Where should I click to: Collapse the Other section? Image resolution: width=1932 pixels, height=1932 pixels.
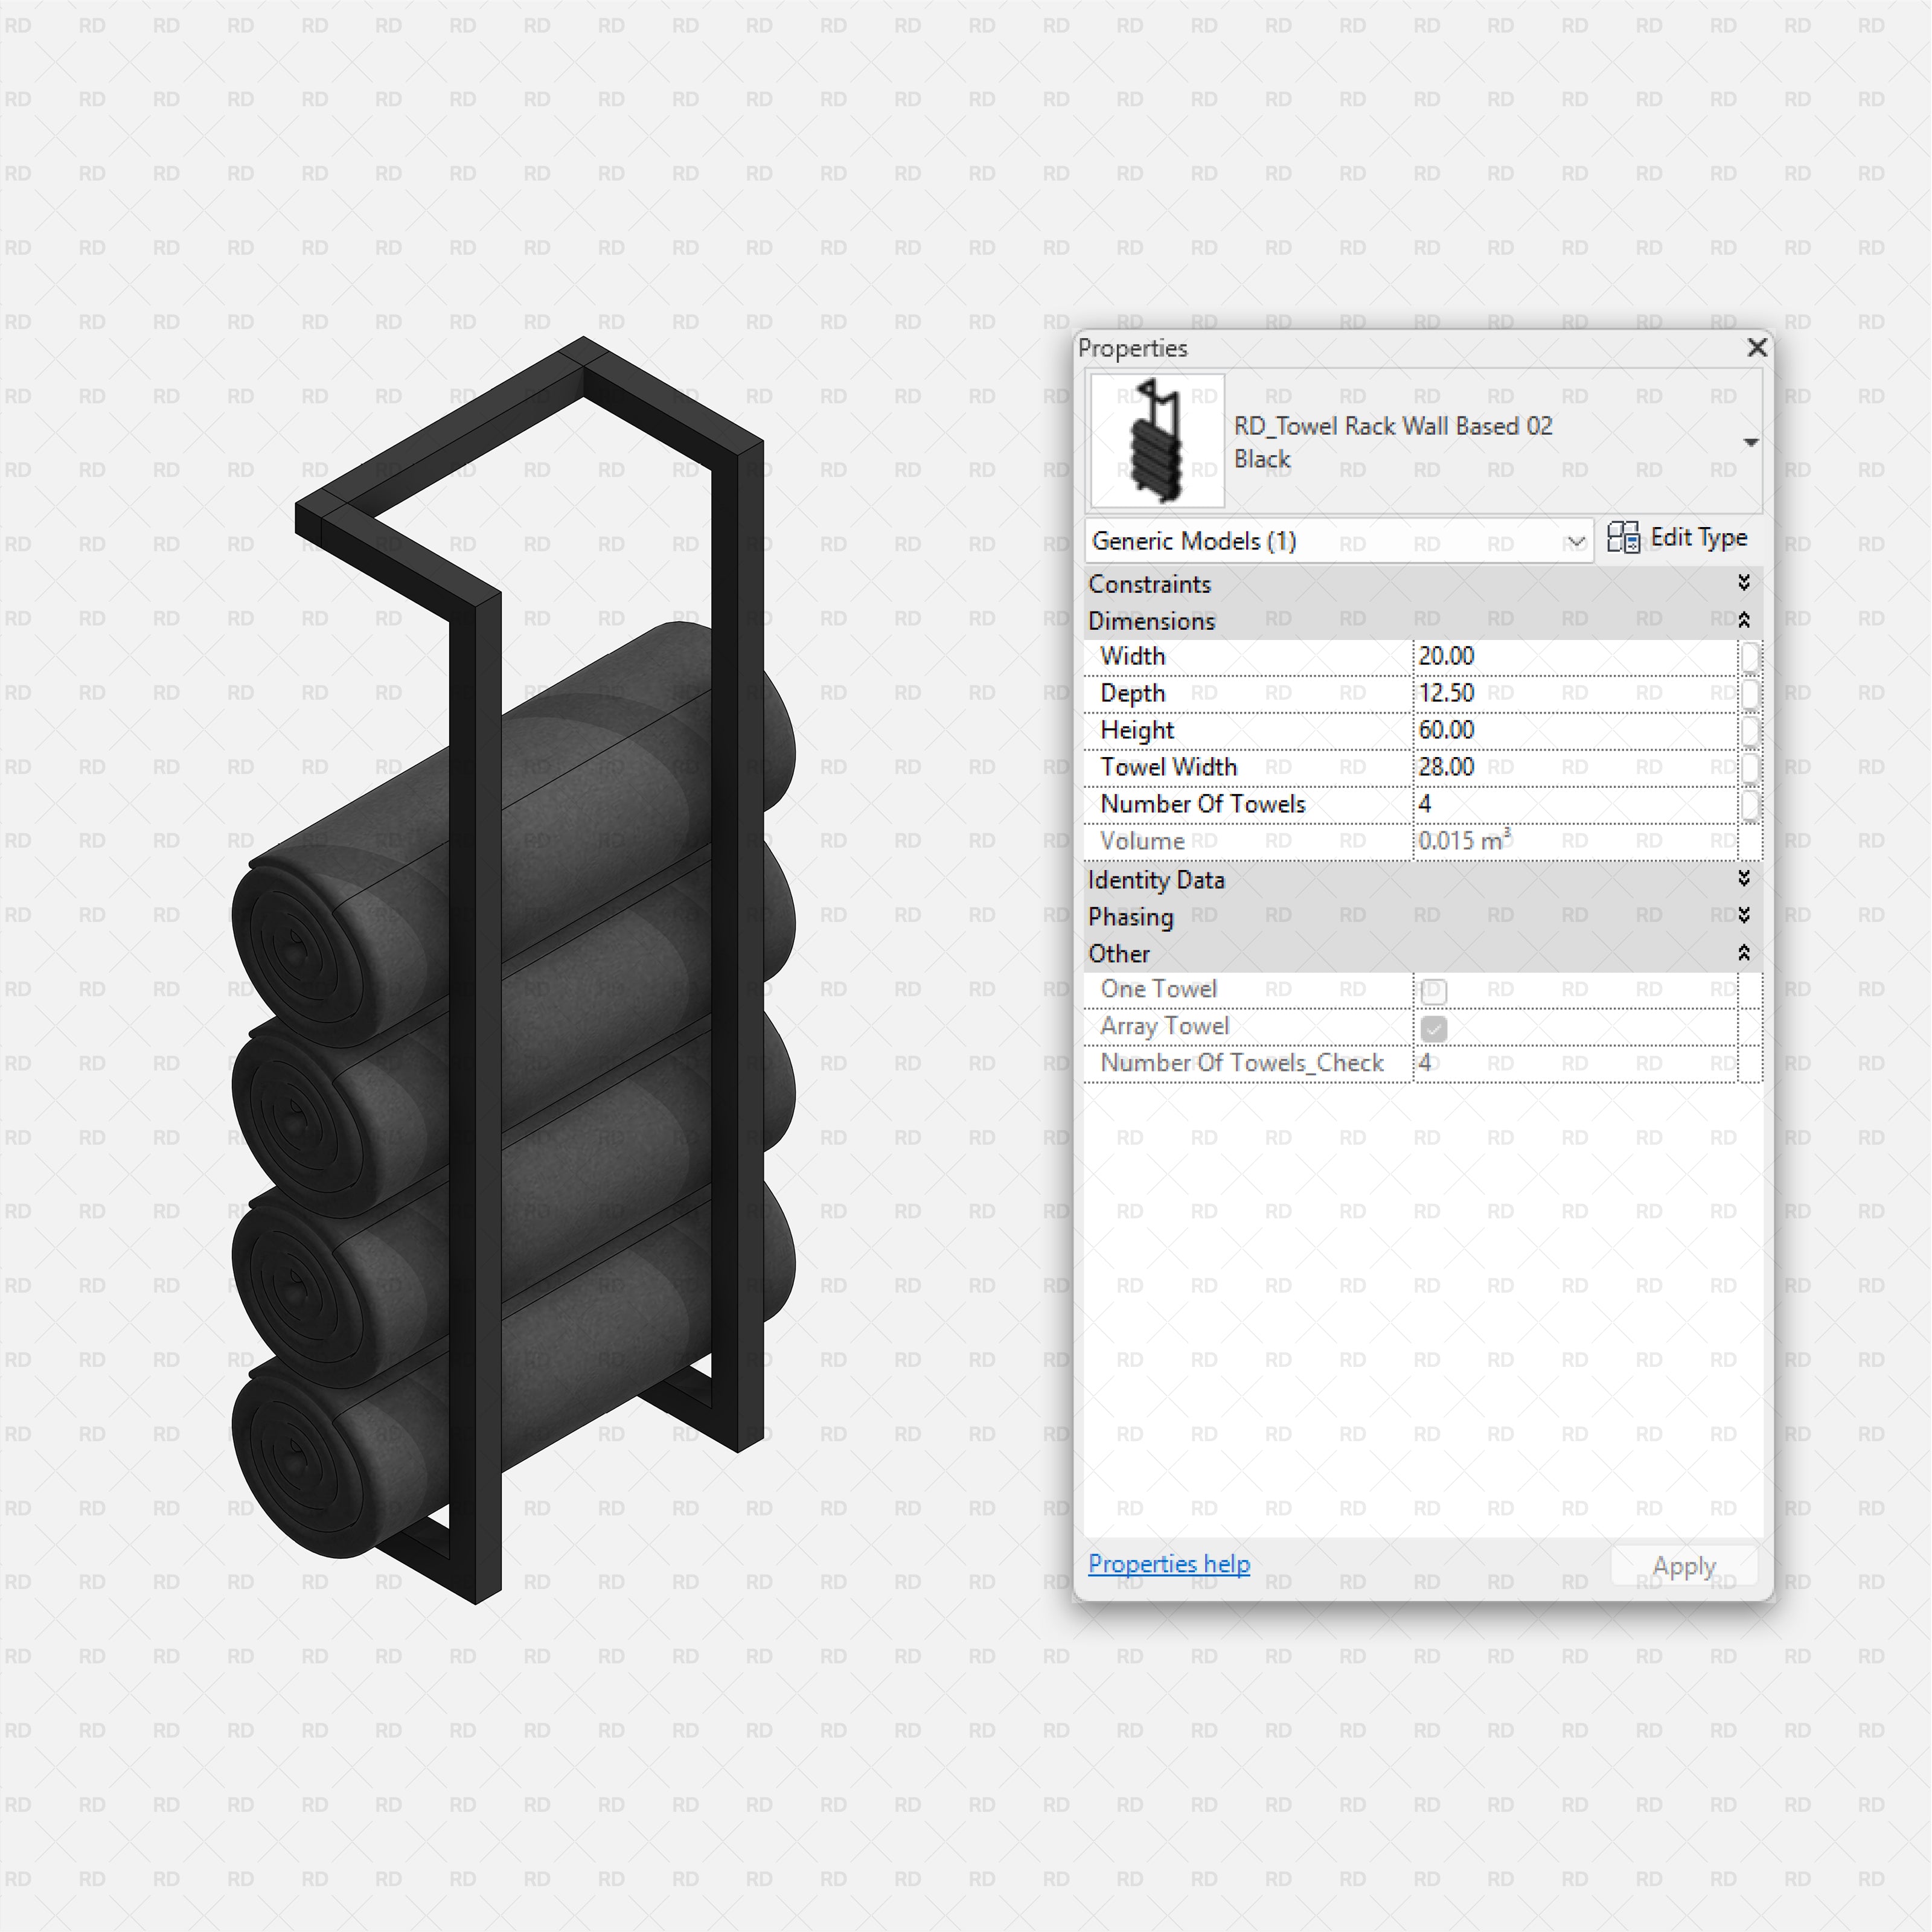(x=1744, y=953)
